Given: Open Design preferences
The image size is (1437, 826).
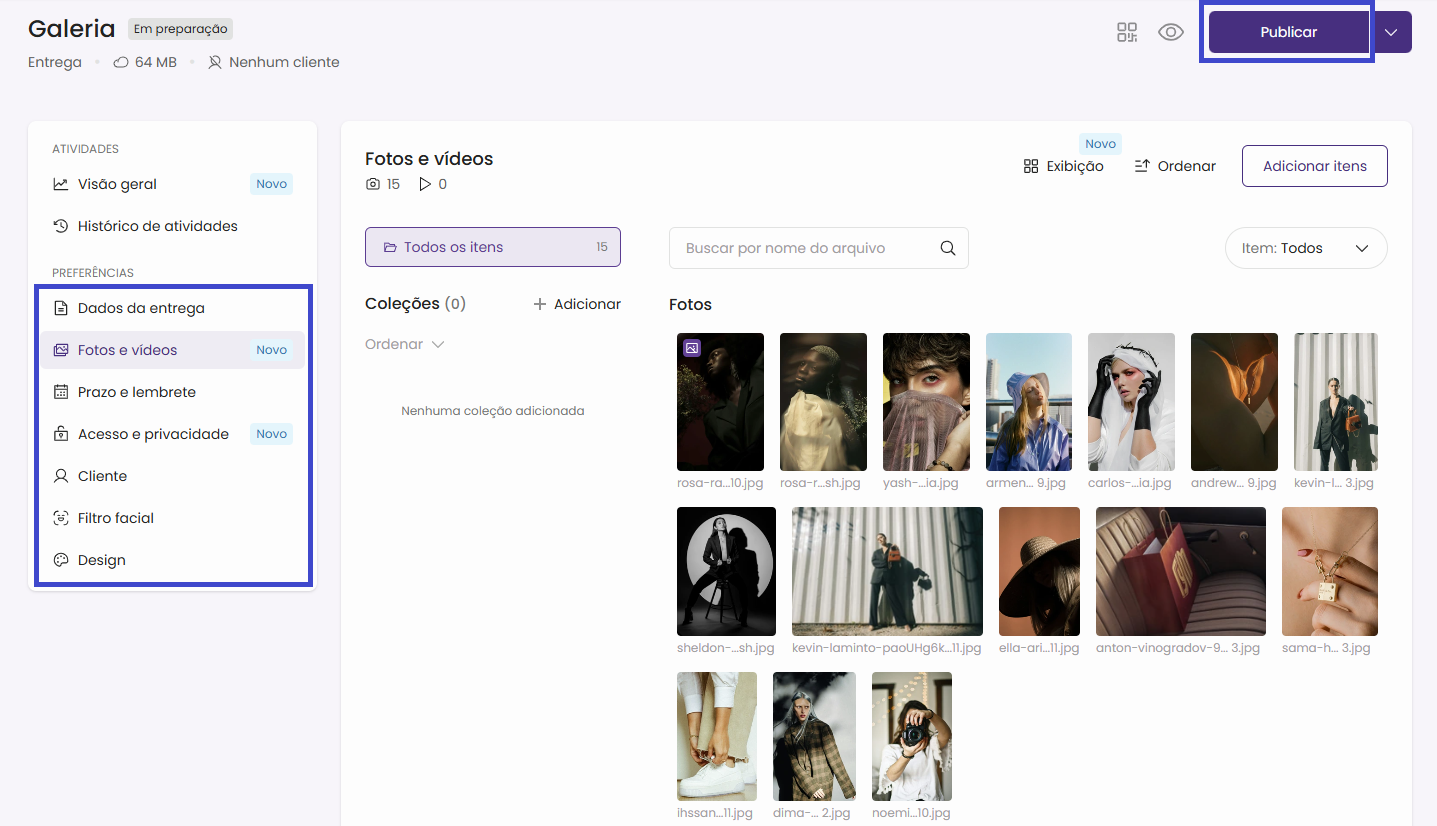Looking at the screenshot, I should 102,560.
